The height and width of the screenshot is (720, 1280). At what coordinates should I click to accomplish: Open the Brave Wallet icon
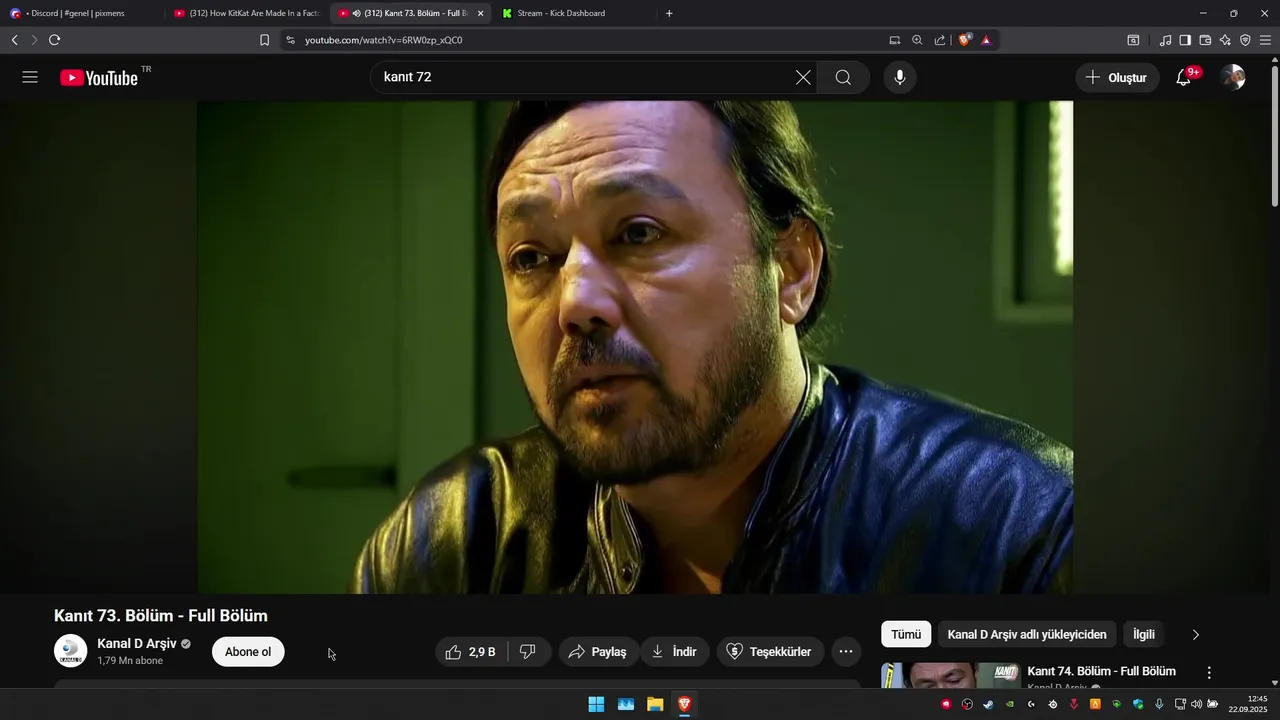point(1205,40)
